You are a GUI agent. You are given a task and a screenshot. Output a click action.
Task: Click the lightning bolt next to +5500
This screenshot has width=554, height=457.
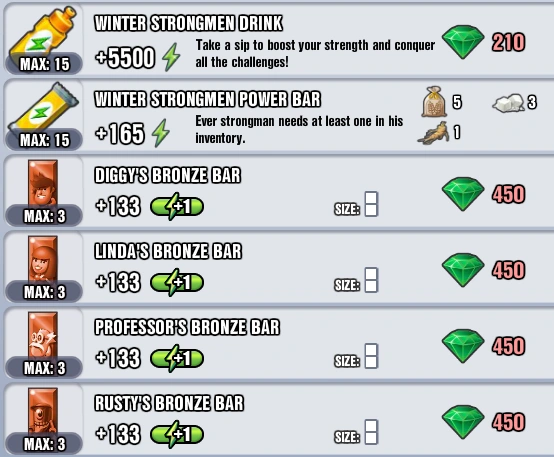click(171, 57)
